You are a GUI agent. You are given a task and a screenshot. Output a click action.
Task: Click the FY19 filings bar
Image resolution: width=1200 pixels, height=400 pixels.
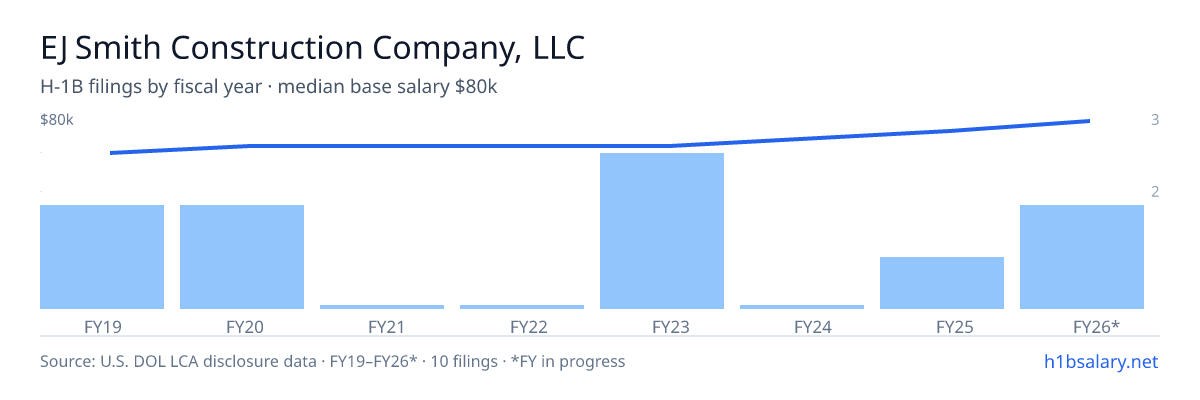(x=102, y=257)
